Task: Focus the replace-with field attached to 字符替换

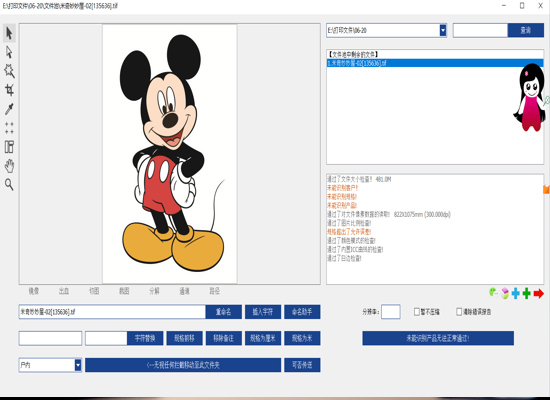Action: coord(106,338)
